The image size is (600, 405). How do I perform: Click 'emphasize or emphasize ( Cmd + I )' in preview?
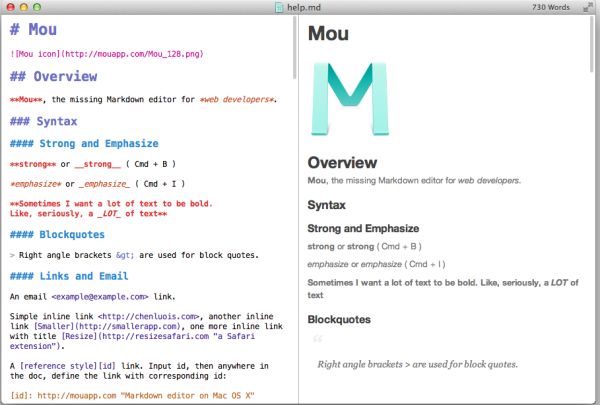377,264
